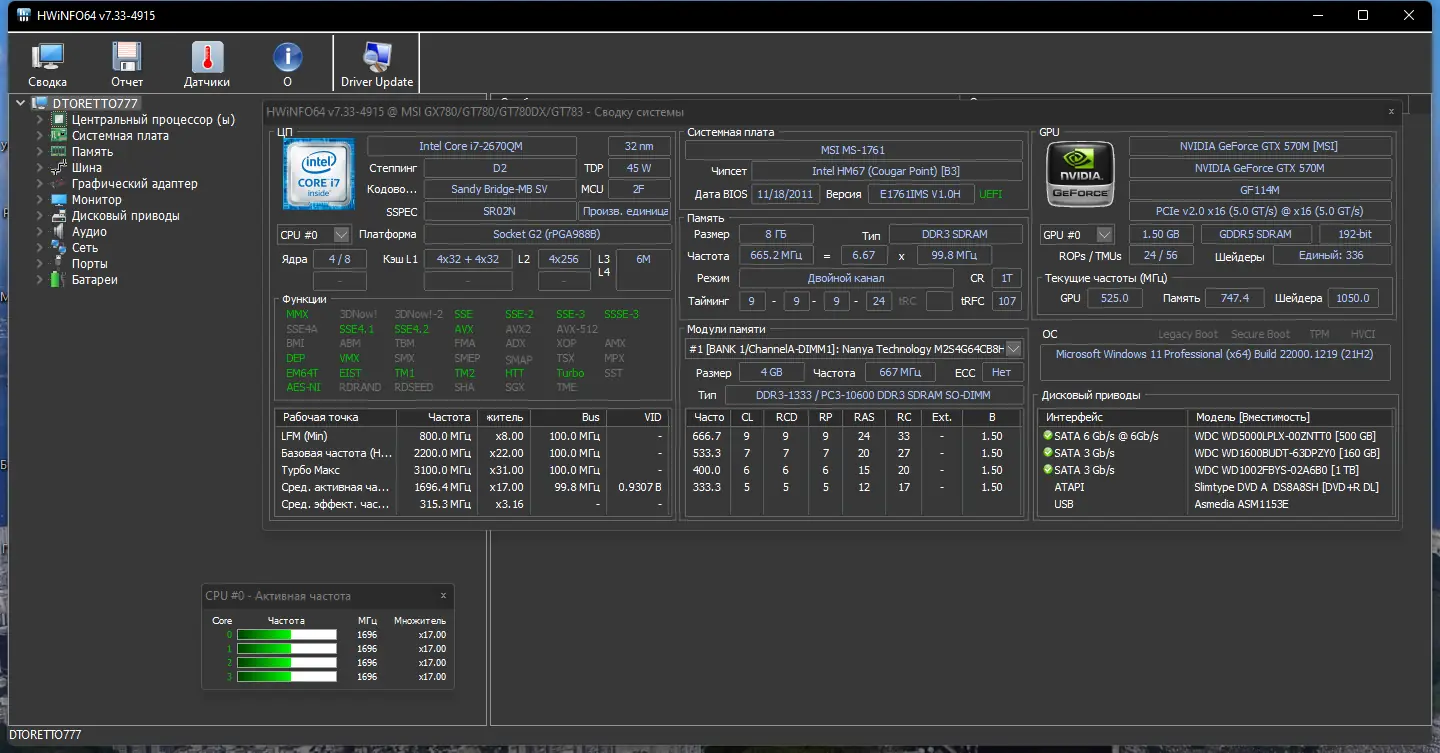Click the Intel Core i7 logo image

(318, 174)
